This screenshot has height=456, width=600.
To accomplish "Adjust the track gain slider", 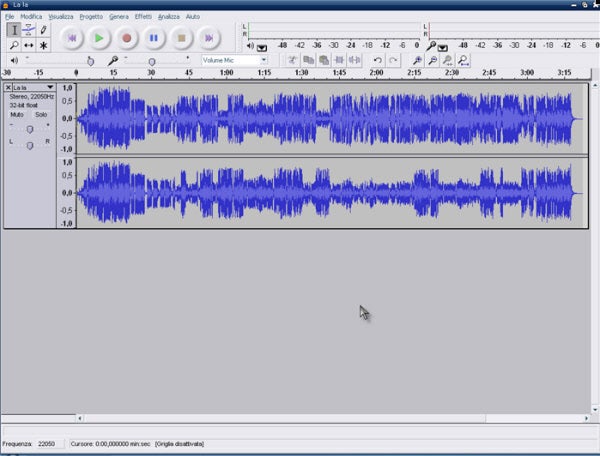I will click(30, 129).
